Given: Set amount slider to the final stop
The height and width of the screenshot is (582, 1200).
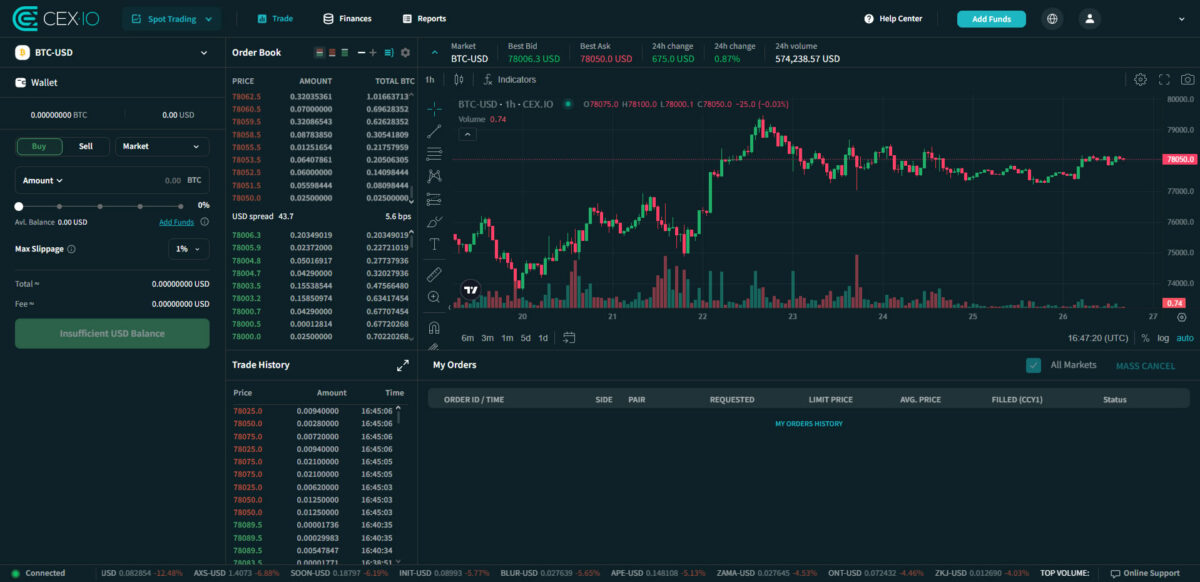Looking at the screenshot, I should 179,205.
